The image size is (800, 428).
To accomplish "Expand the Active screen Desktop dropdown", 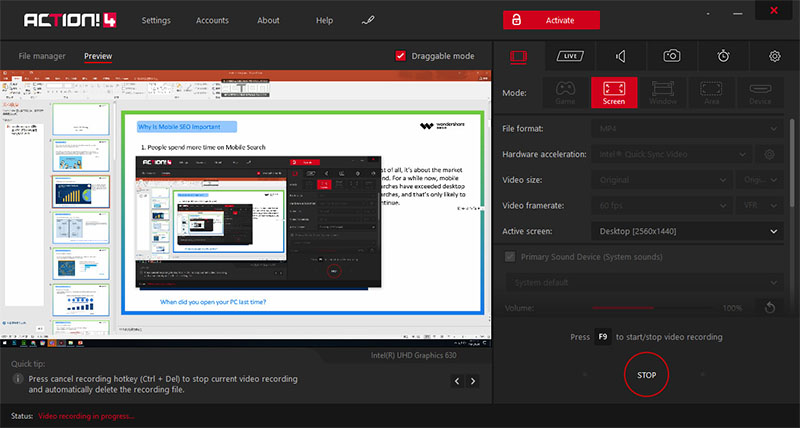I will [687, 231].
